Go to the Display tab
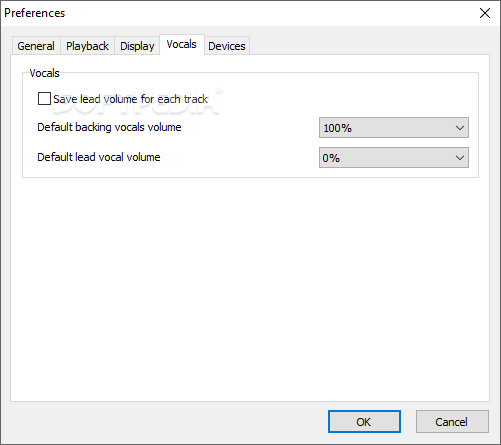The height and width of the screenshot is (445, 501). [137, 46]
